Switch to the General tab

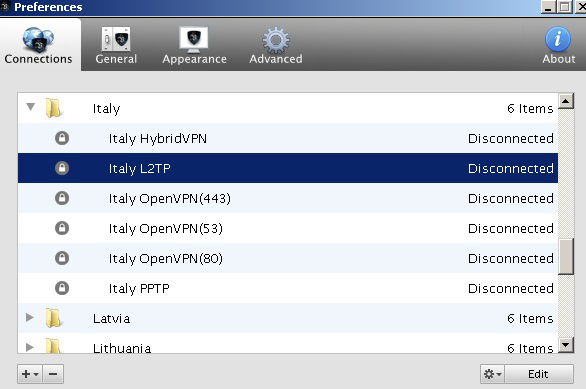coord(116,46)
